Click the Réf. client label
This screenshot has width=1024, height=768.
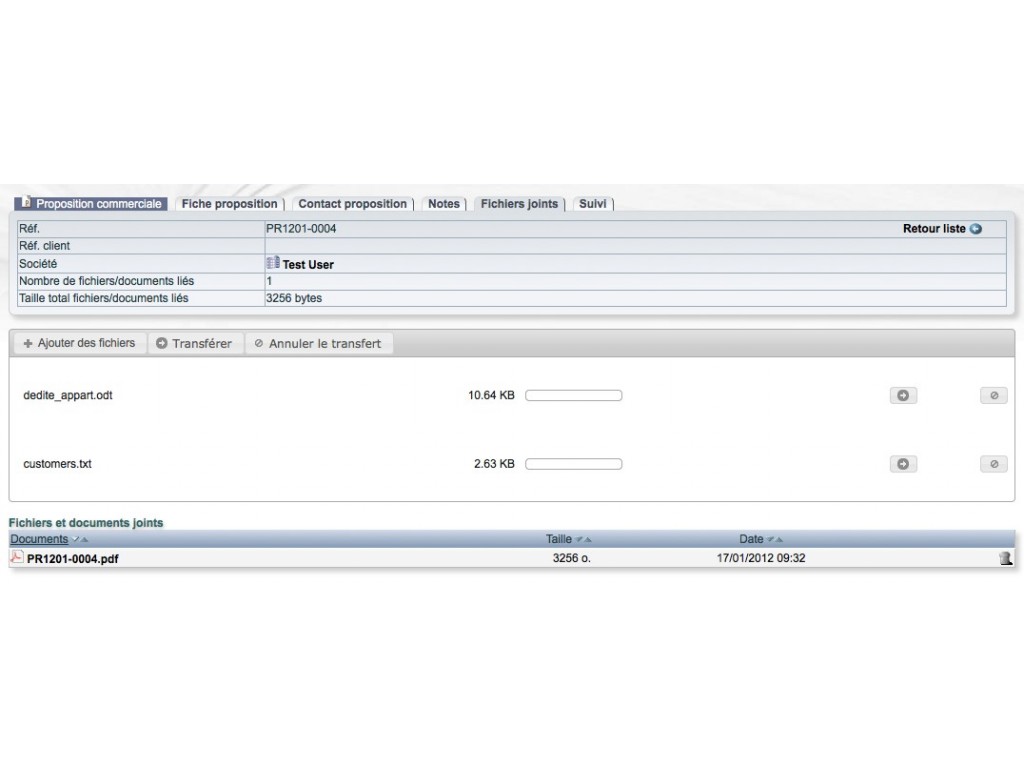[x=44, y=246]
